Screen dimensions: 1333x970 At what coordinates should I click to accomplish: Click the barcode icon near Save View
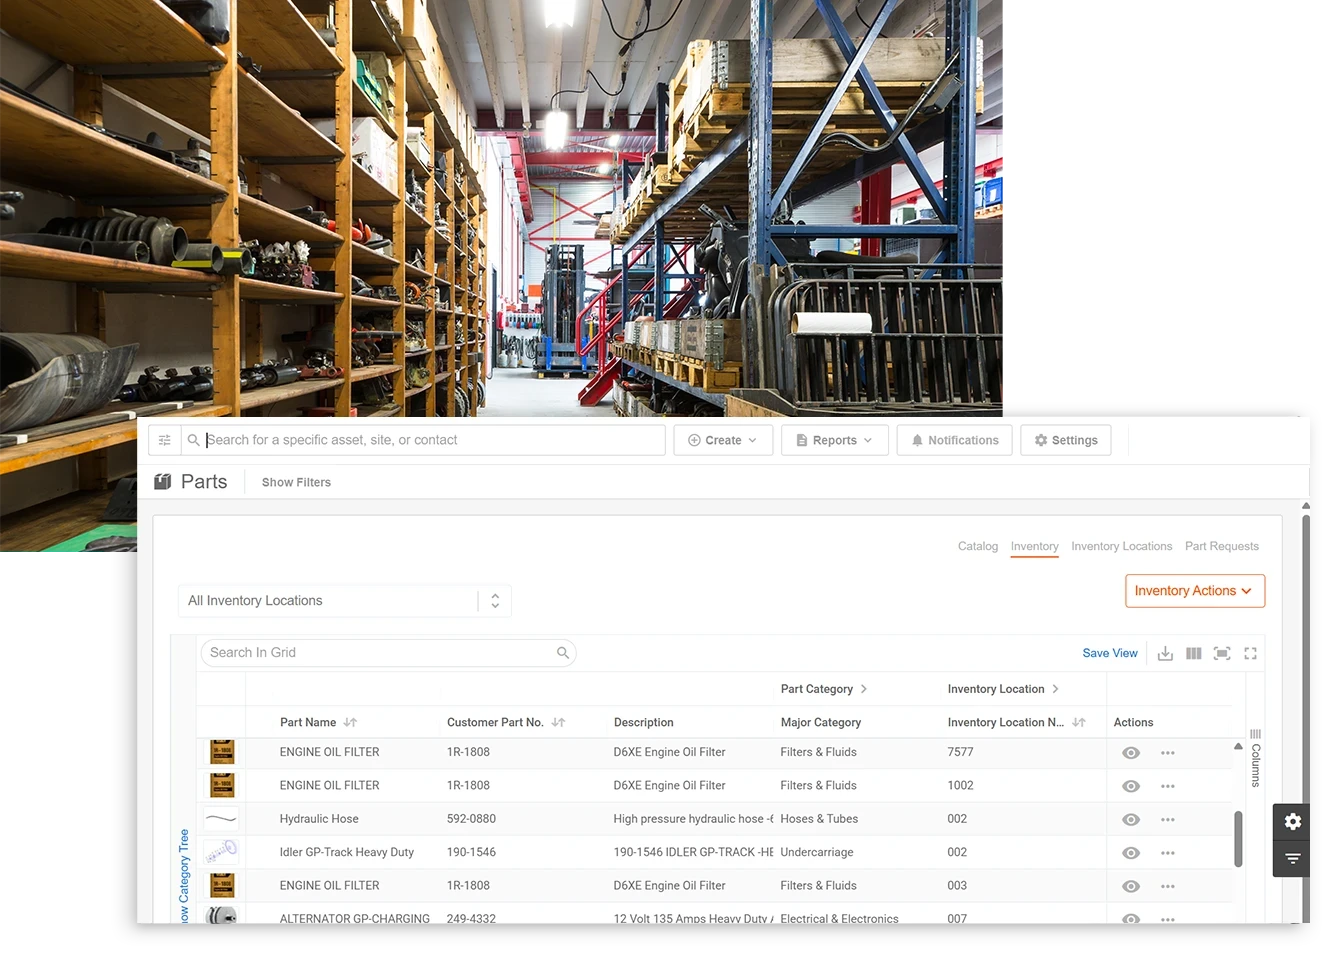(x=1221, y=652)
